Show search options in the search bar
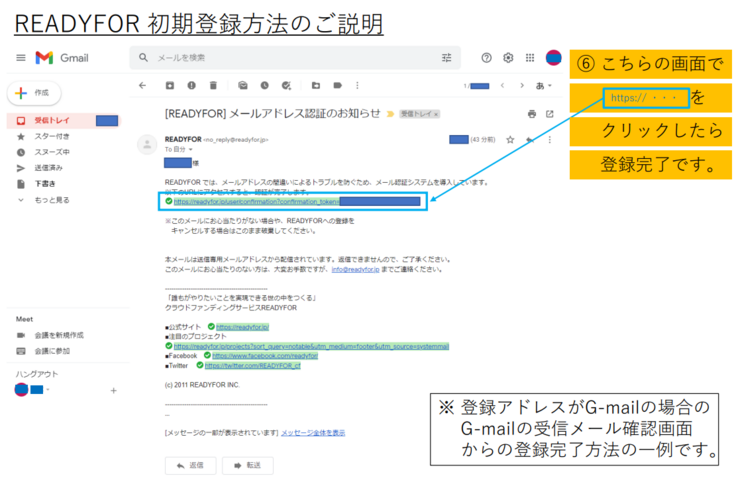736x486 pixels. (x=446, y=58)
